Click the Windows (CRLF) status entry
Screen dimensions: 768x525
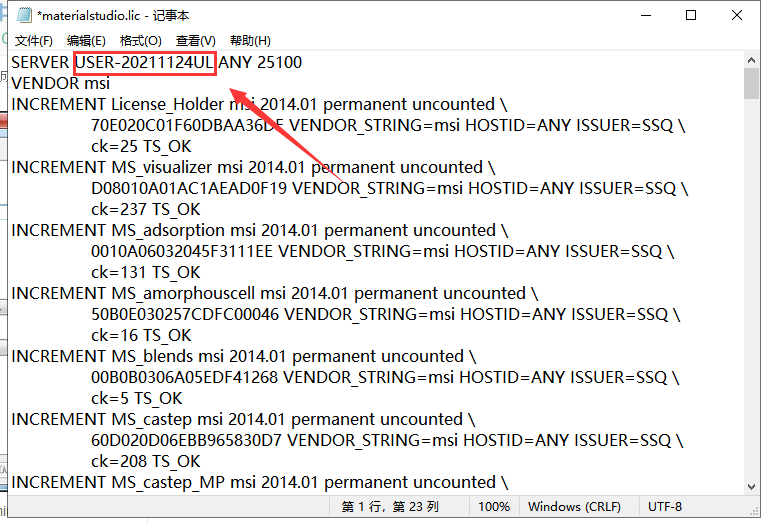tap(574, 507)
